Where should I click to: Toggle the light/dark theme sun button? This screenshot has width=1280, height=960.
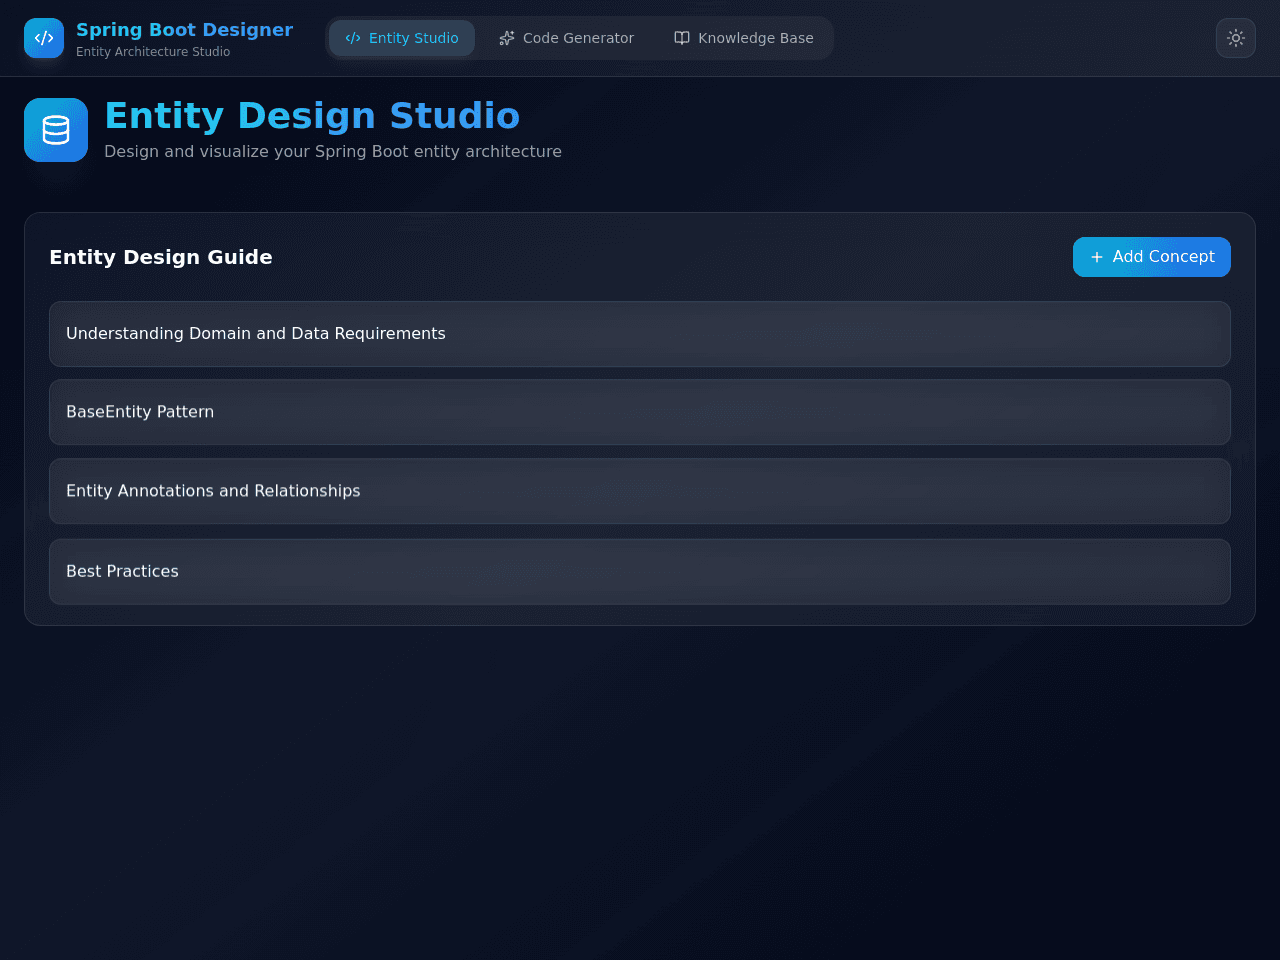tap(1236, 38)
